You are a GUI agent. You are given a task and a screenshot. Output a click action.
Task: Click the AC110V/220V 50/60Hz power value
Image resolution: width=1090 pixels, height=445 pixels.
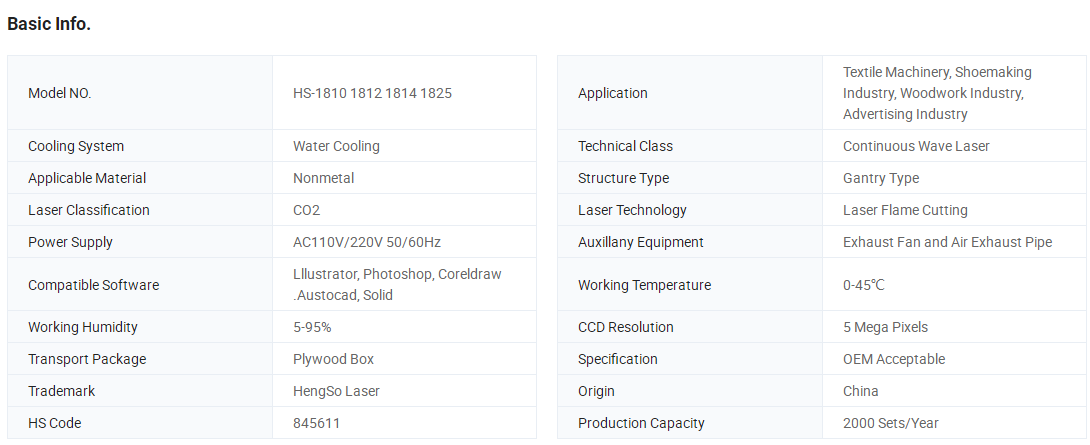(367, 242)
